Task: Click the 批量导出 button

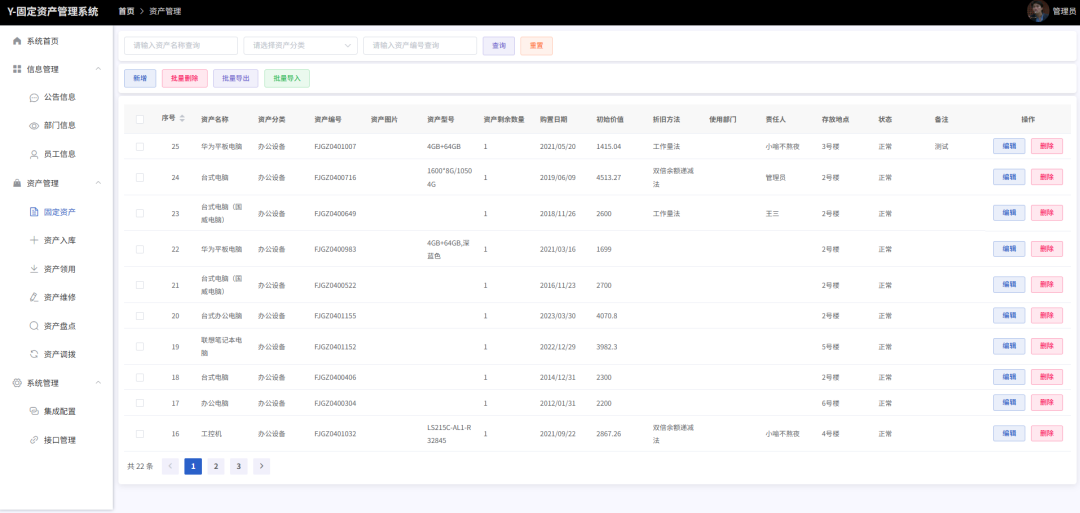Action: click(x=236, y=78)
